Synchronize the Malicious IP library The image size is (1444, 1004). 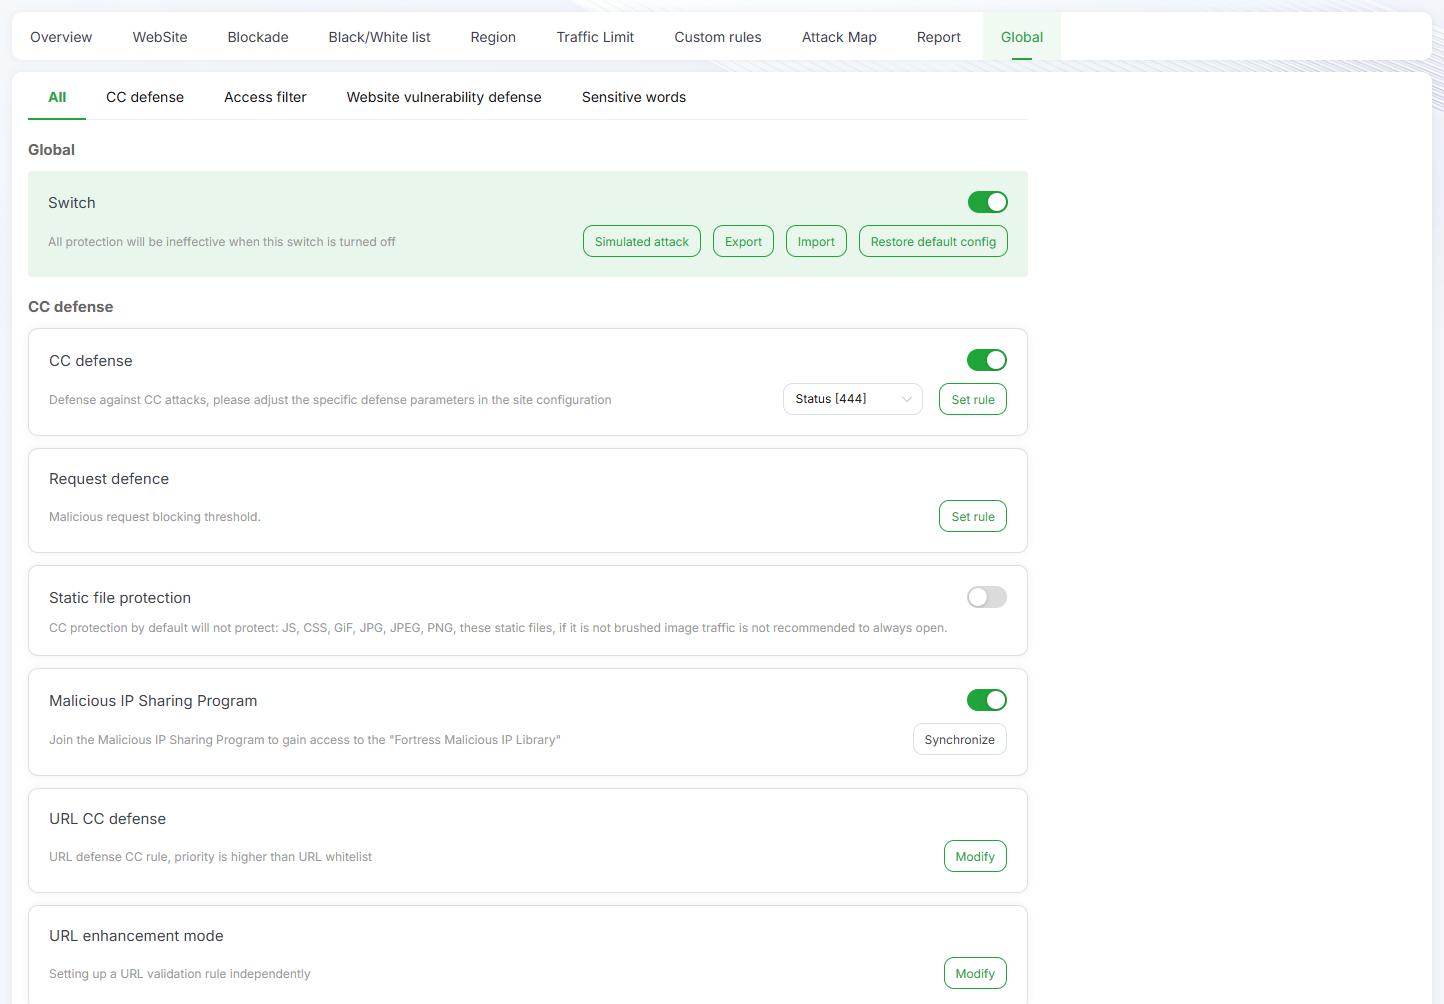(x=959, y=740)
